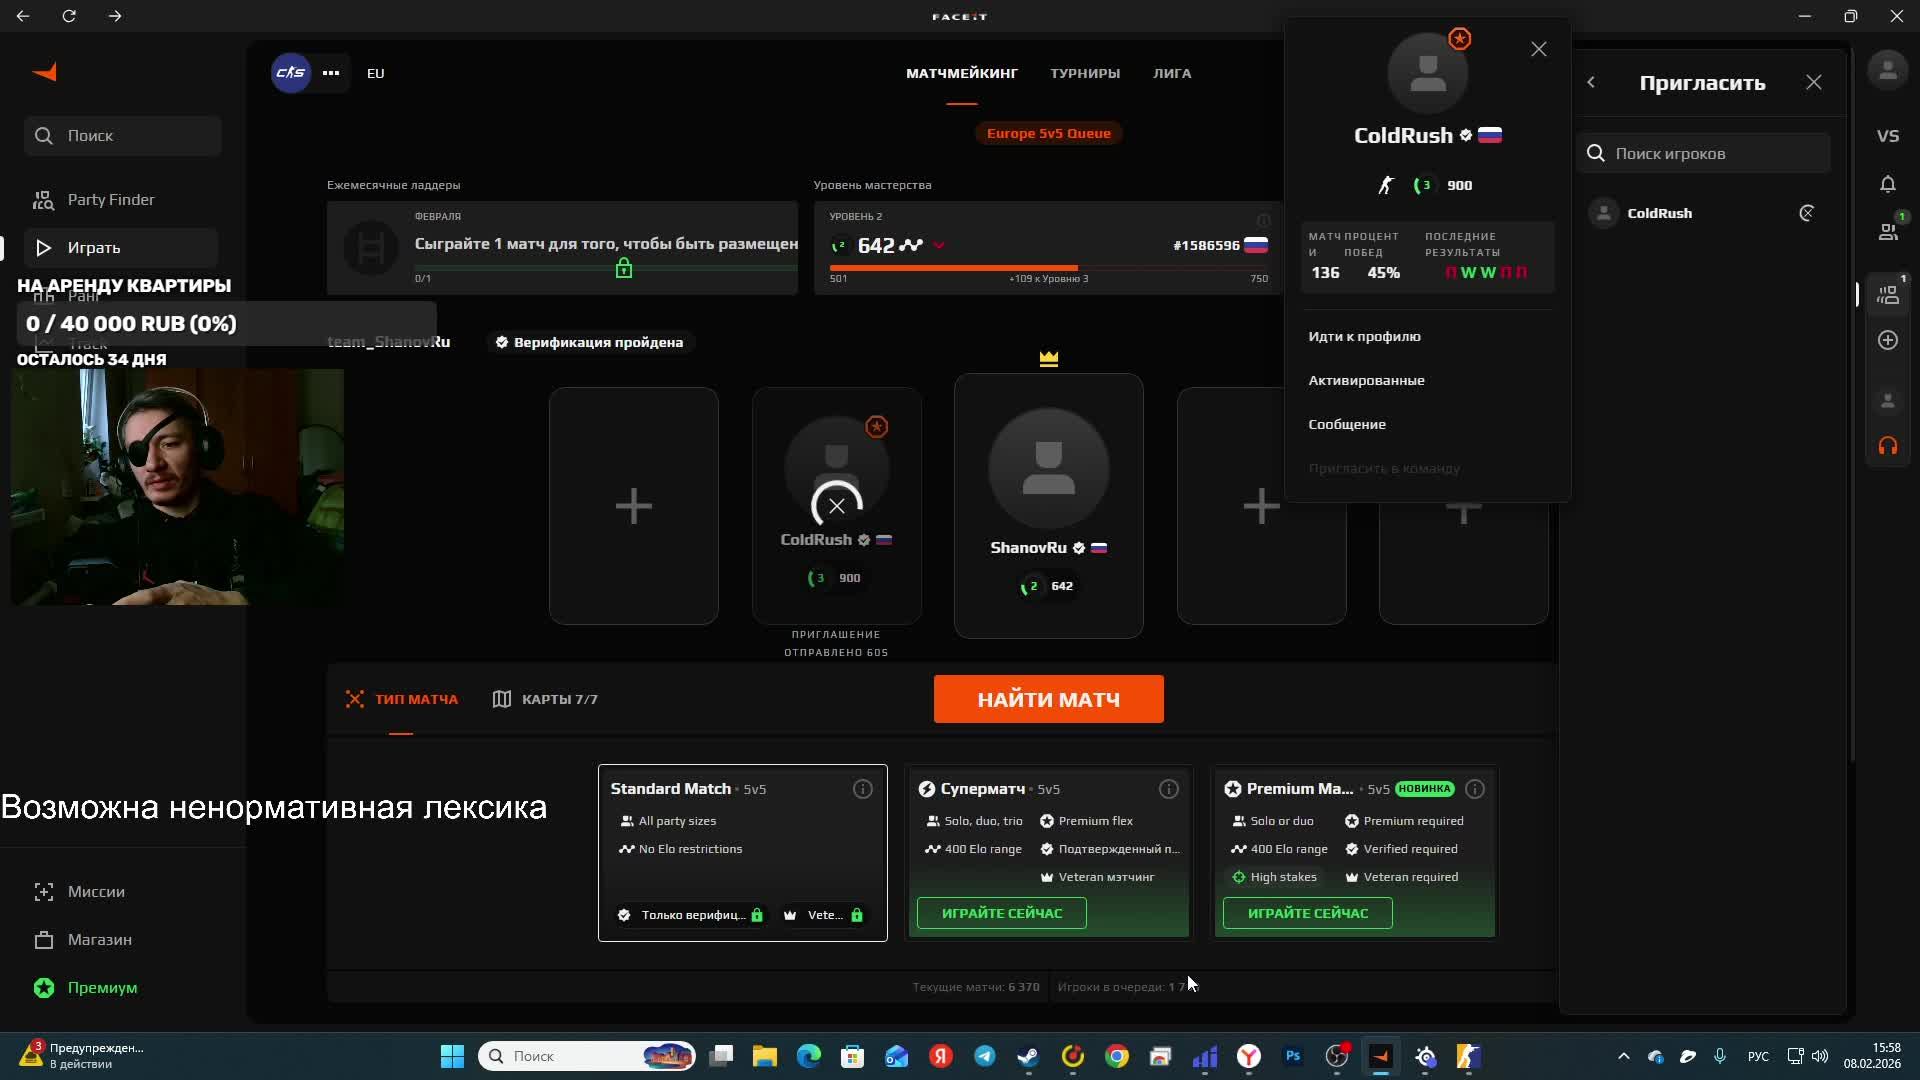Click the orange headset support icon

(x=1887, y=446)
